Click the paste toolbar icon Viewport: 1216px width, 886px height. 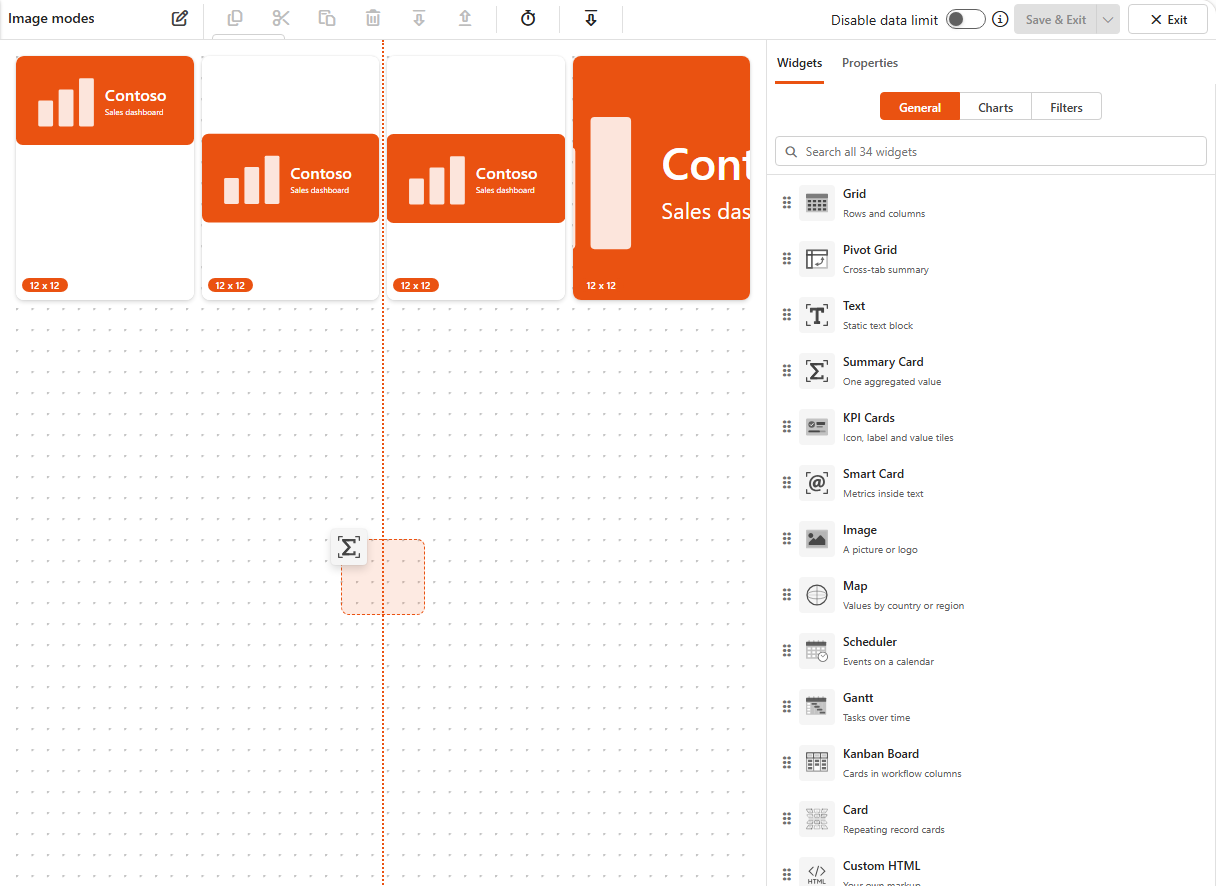[327, 18]
